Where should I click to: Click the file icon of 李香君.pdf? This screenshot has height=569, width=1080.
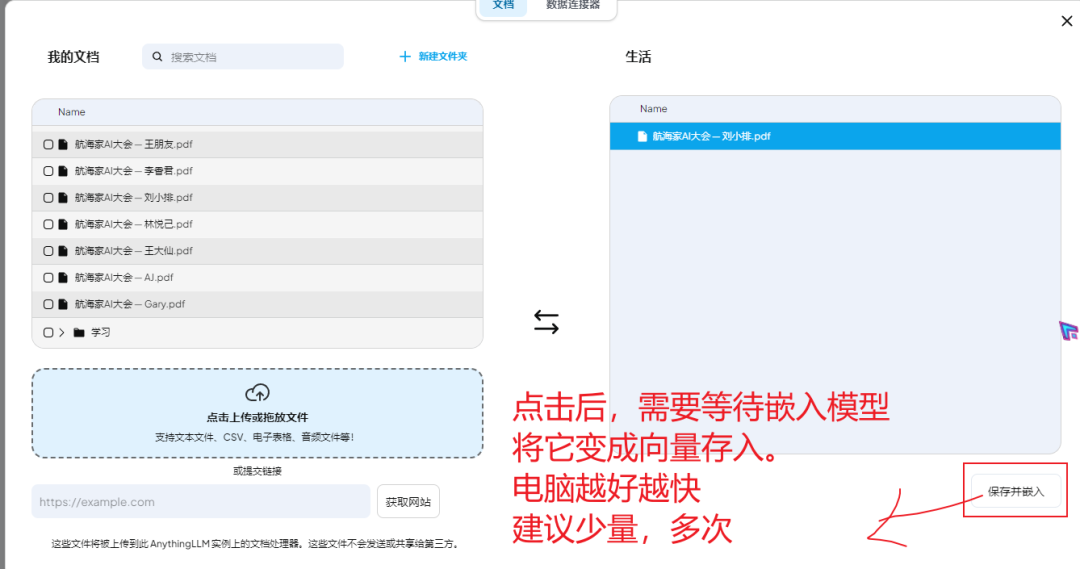pos(63,171)
